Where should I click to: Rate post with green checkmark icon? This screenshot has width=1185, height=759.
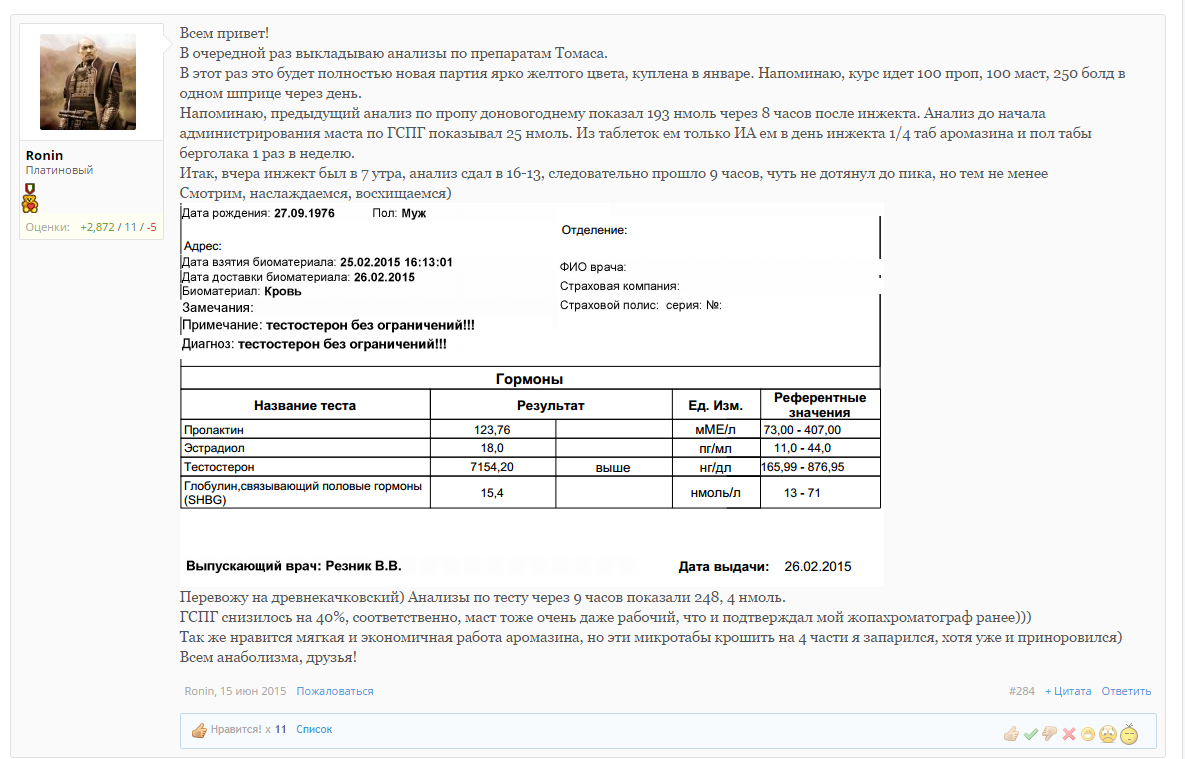pos(1030,734)
